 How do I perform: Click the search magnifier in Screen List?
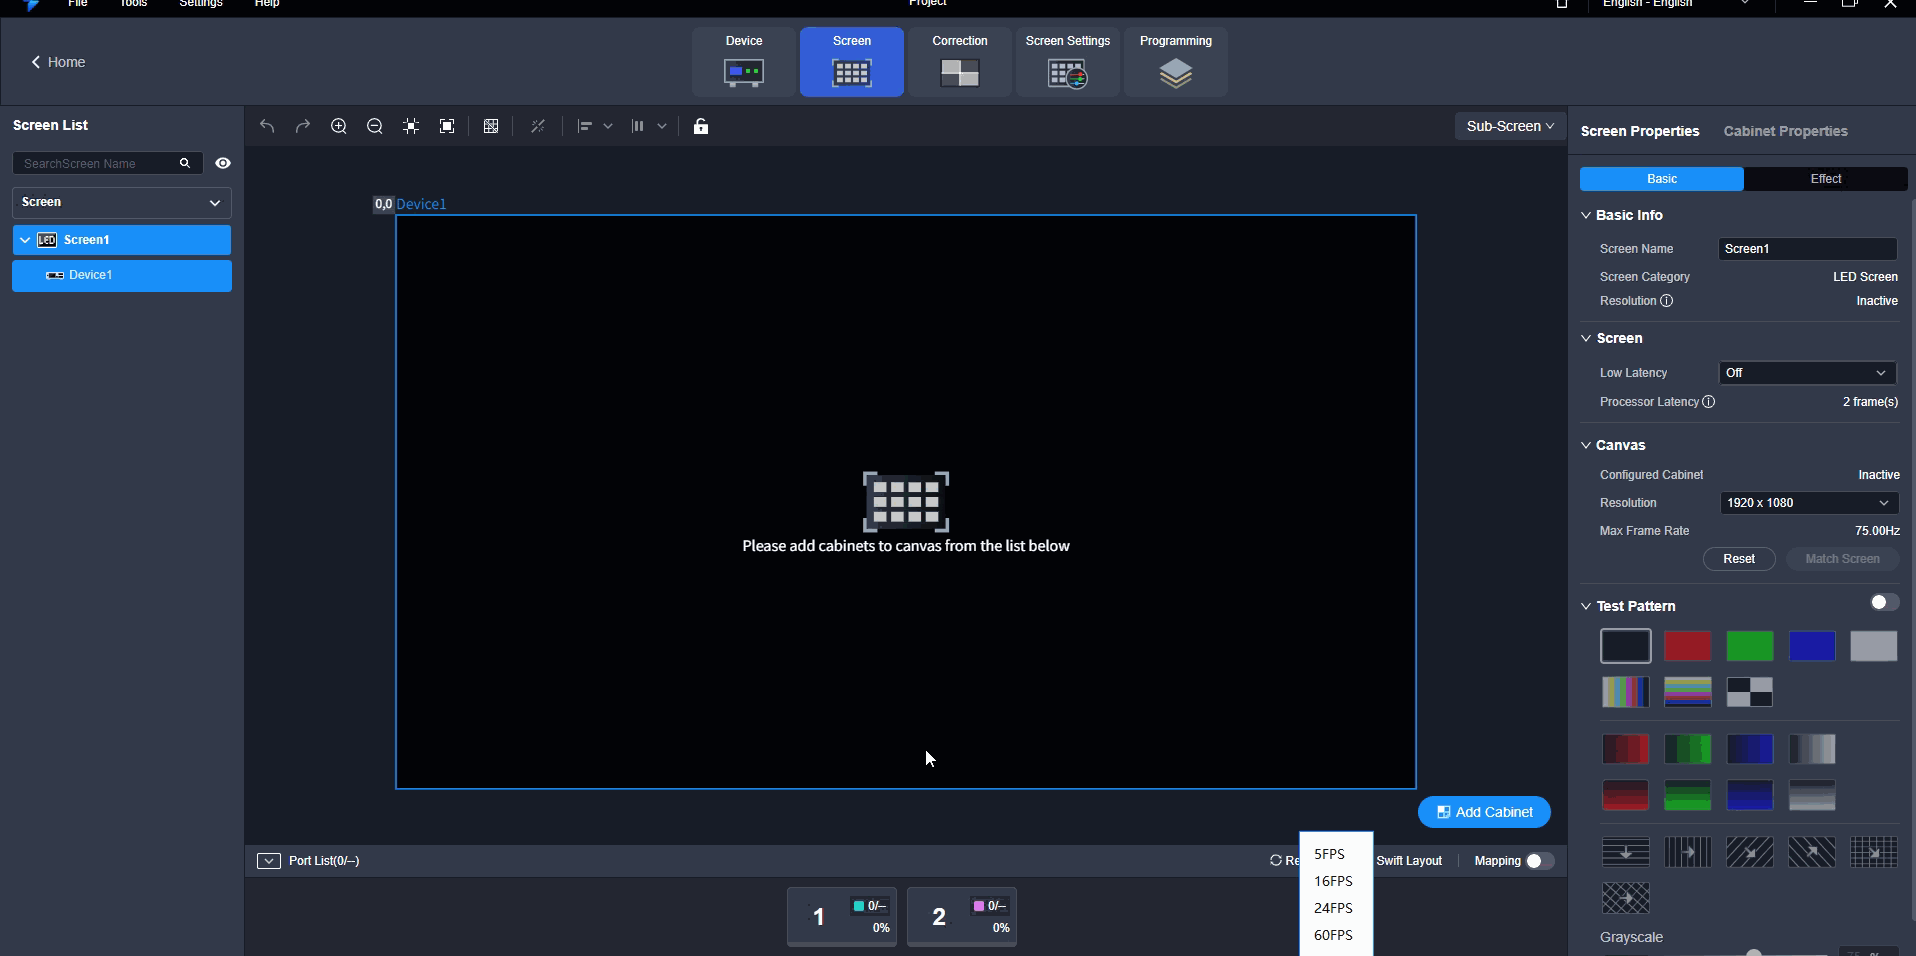pos(185,163)
